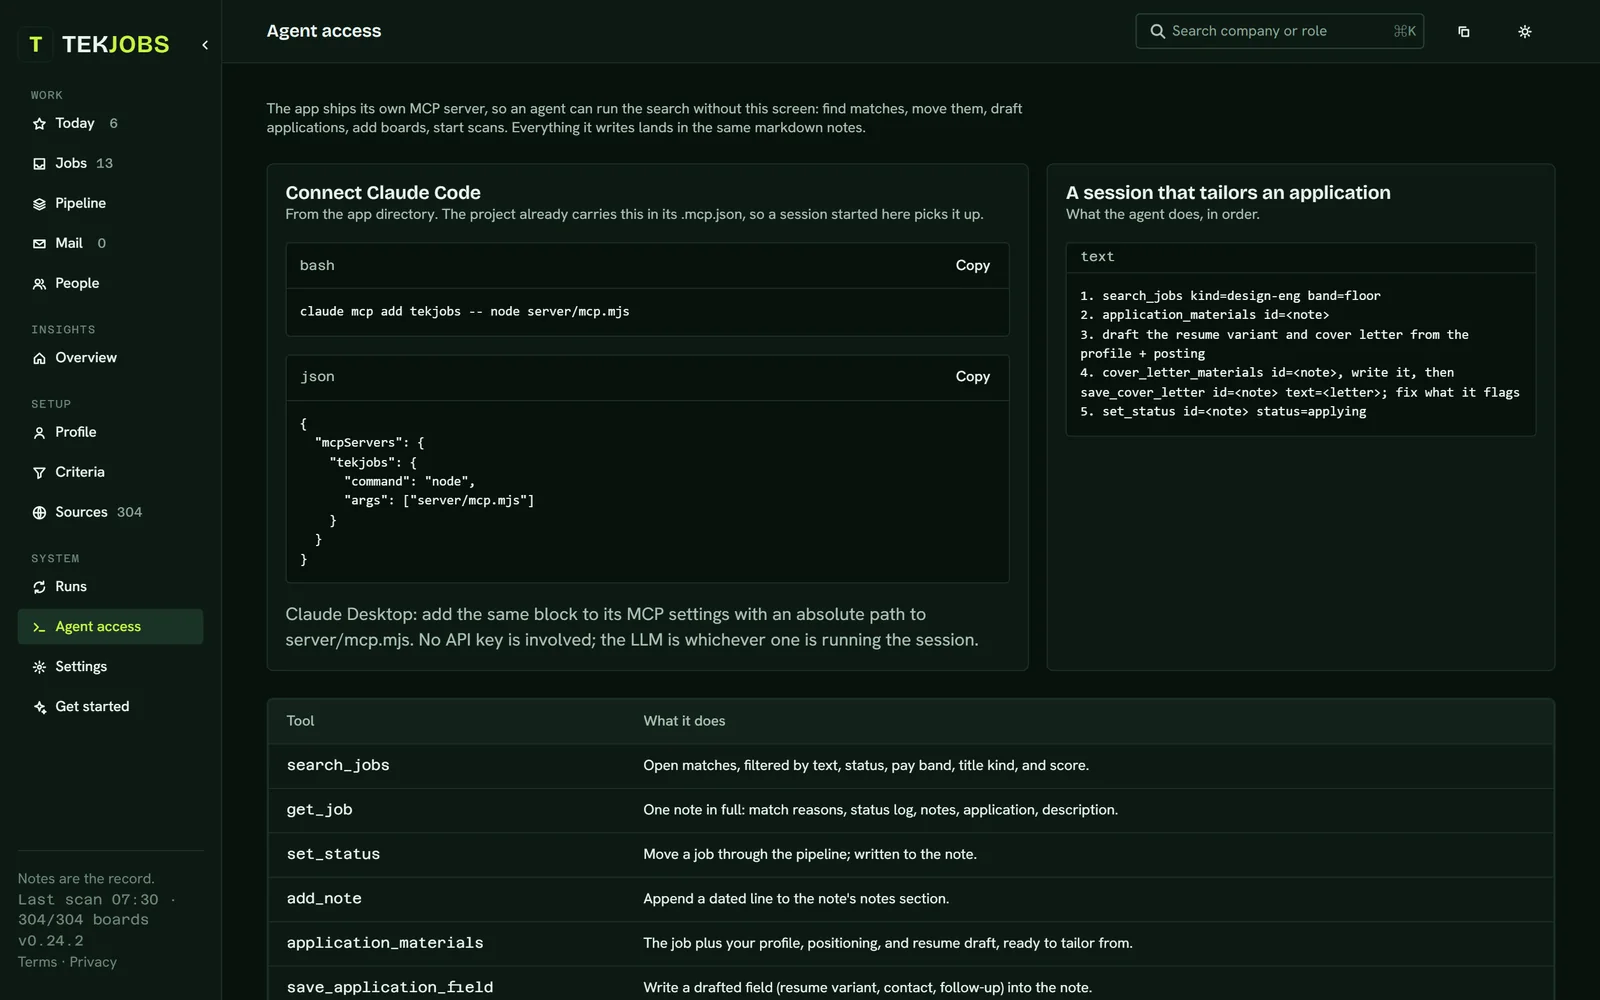Click the What it does column header
The image size is (1600, 1000).
(x=684, y=721)
